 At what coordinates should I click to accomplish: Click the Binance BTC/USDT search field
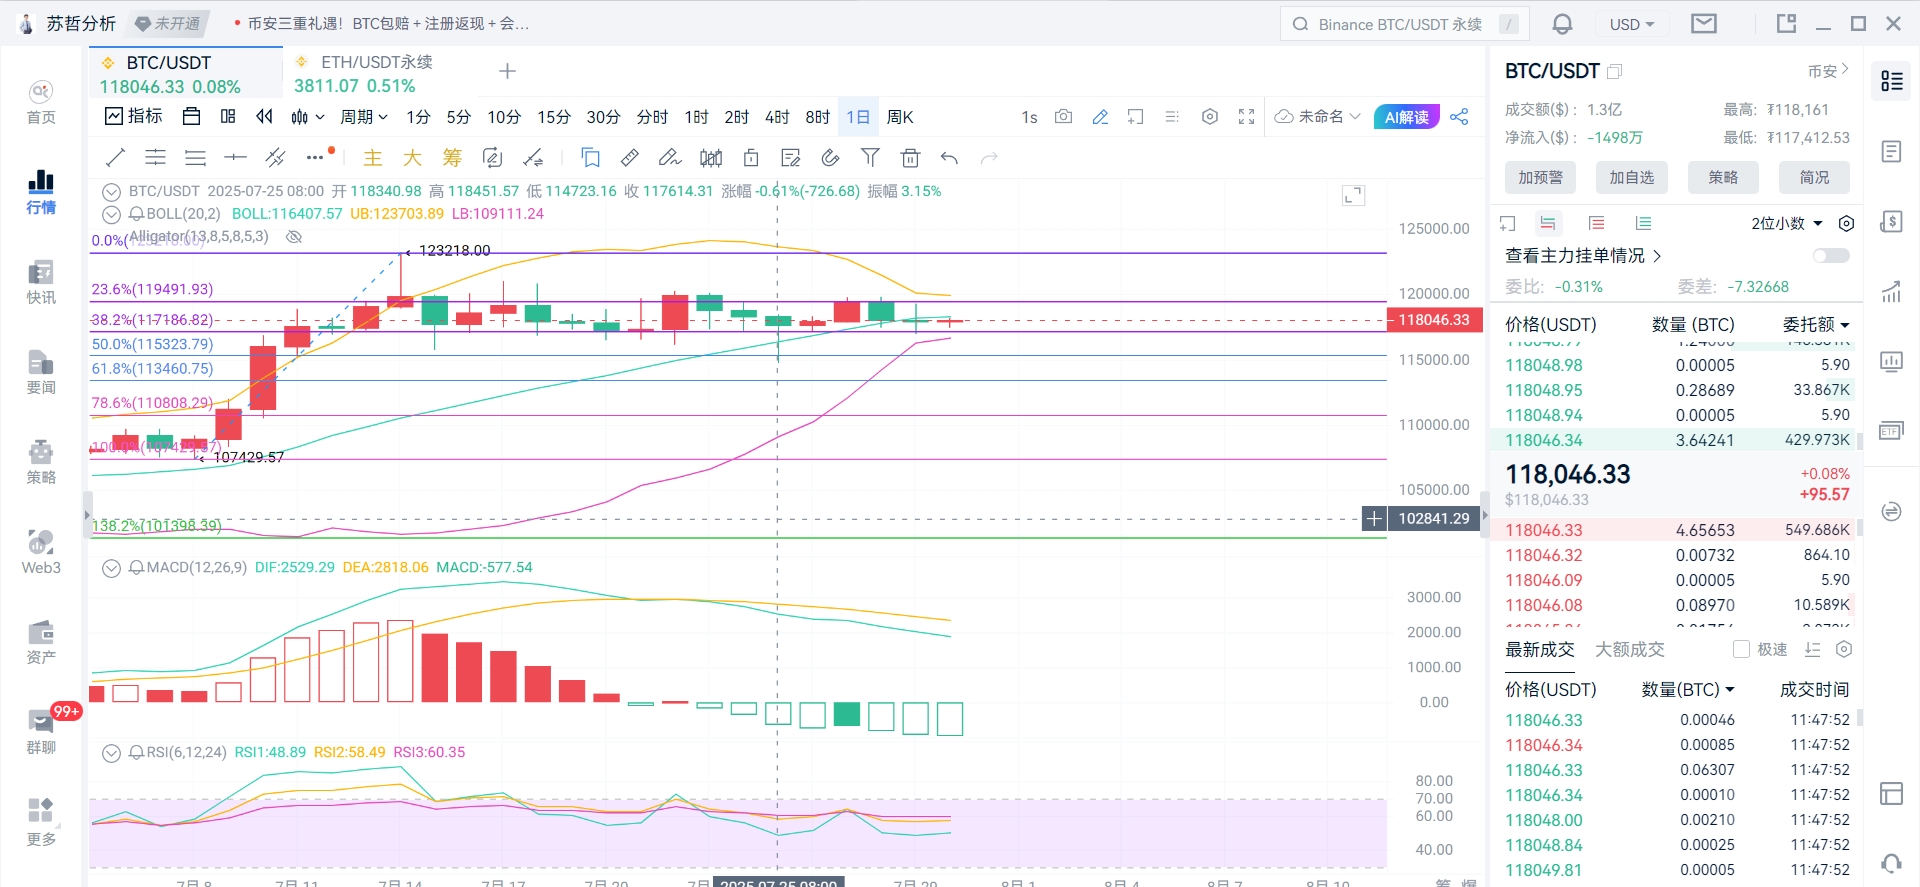1405,24
